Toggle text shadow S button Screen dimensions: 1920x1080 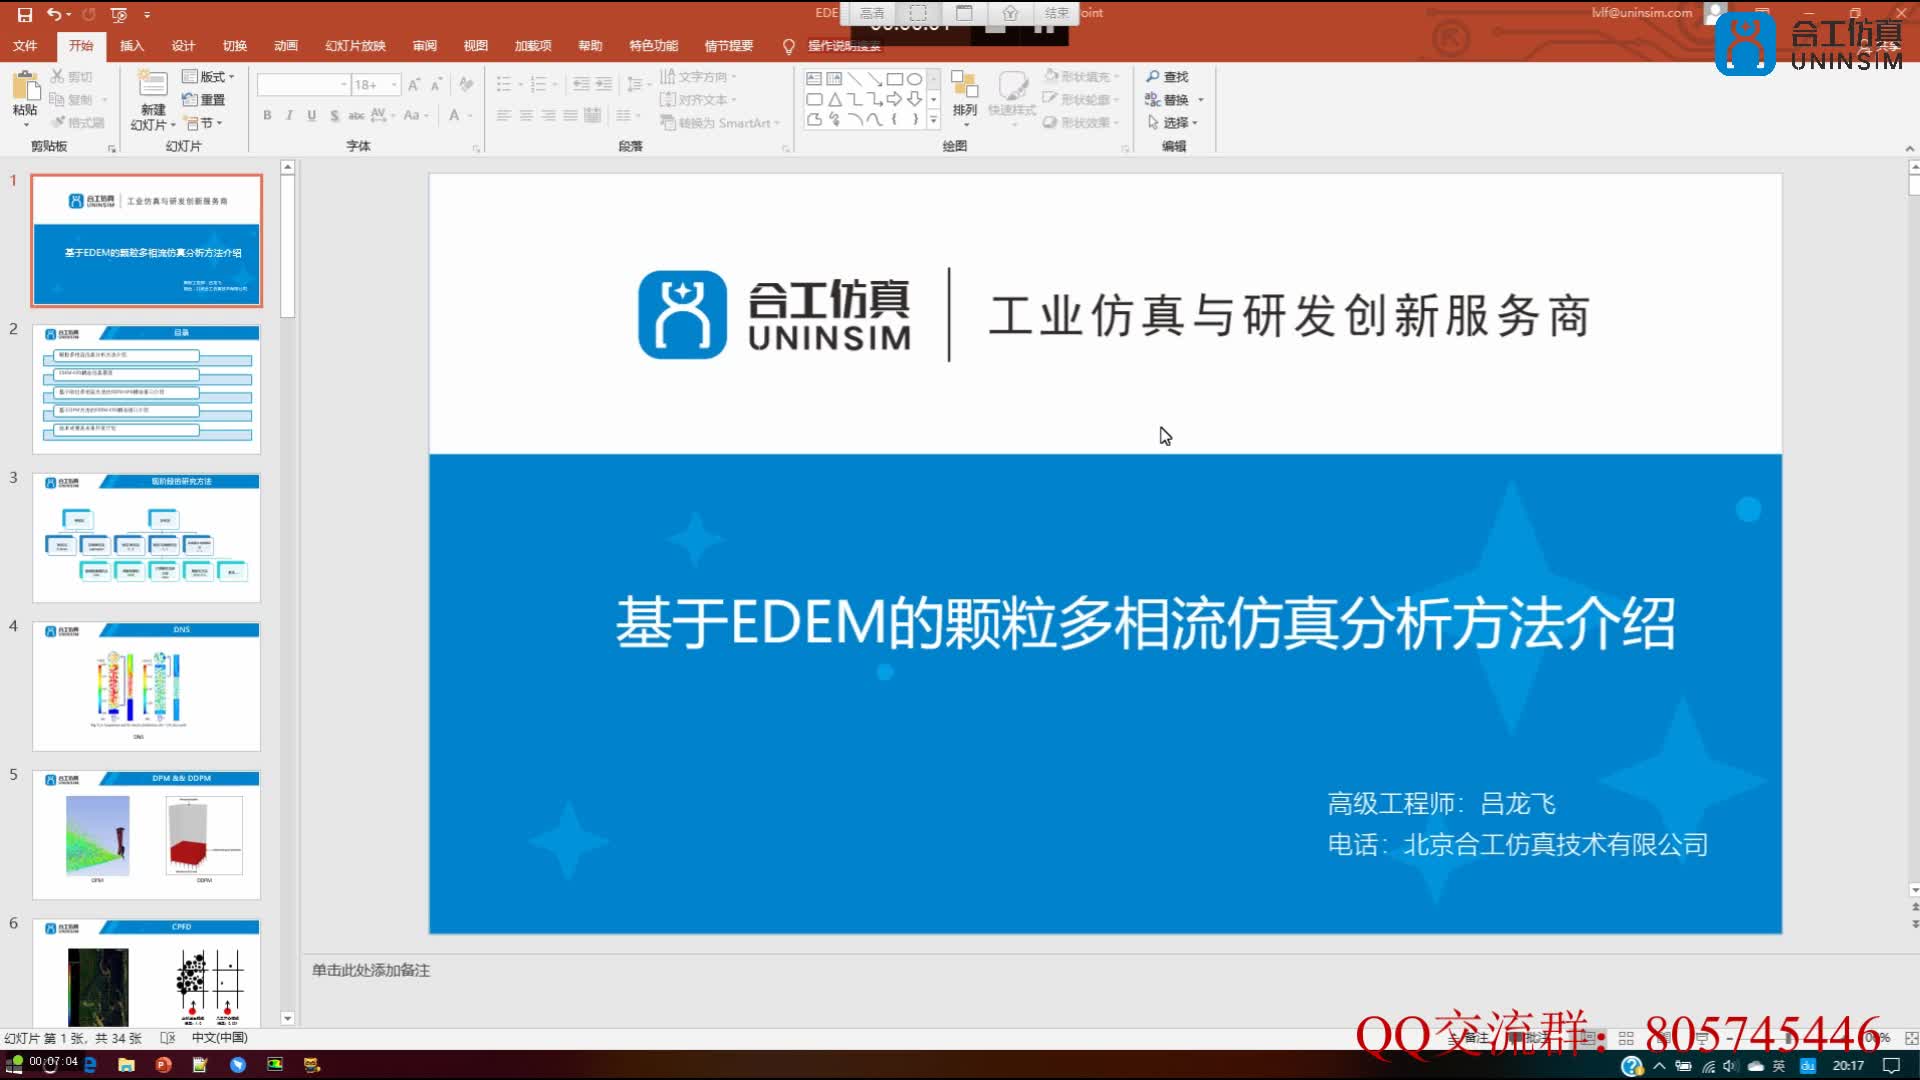pyautogui.click(x=334, y=116)
